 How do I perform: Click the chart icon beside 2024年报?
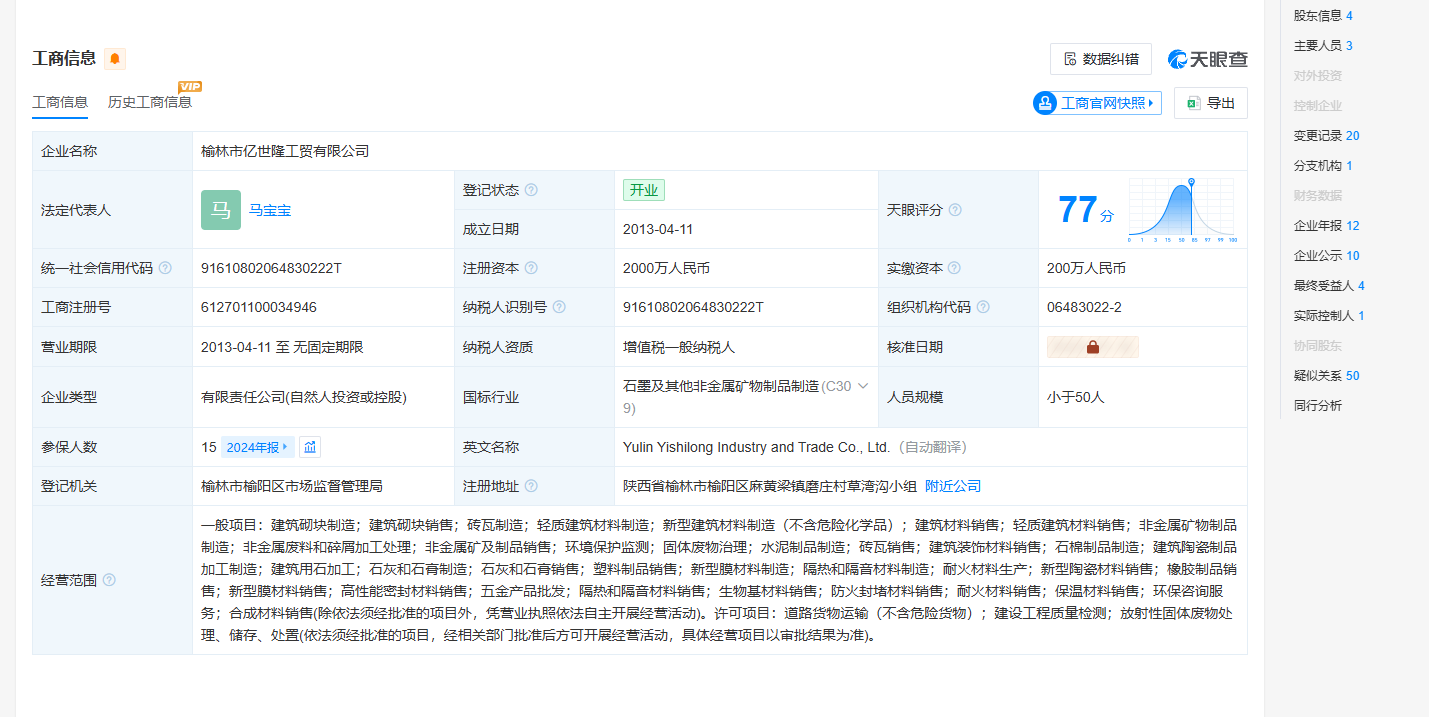point(310,447)
